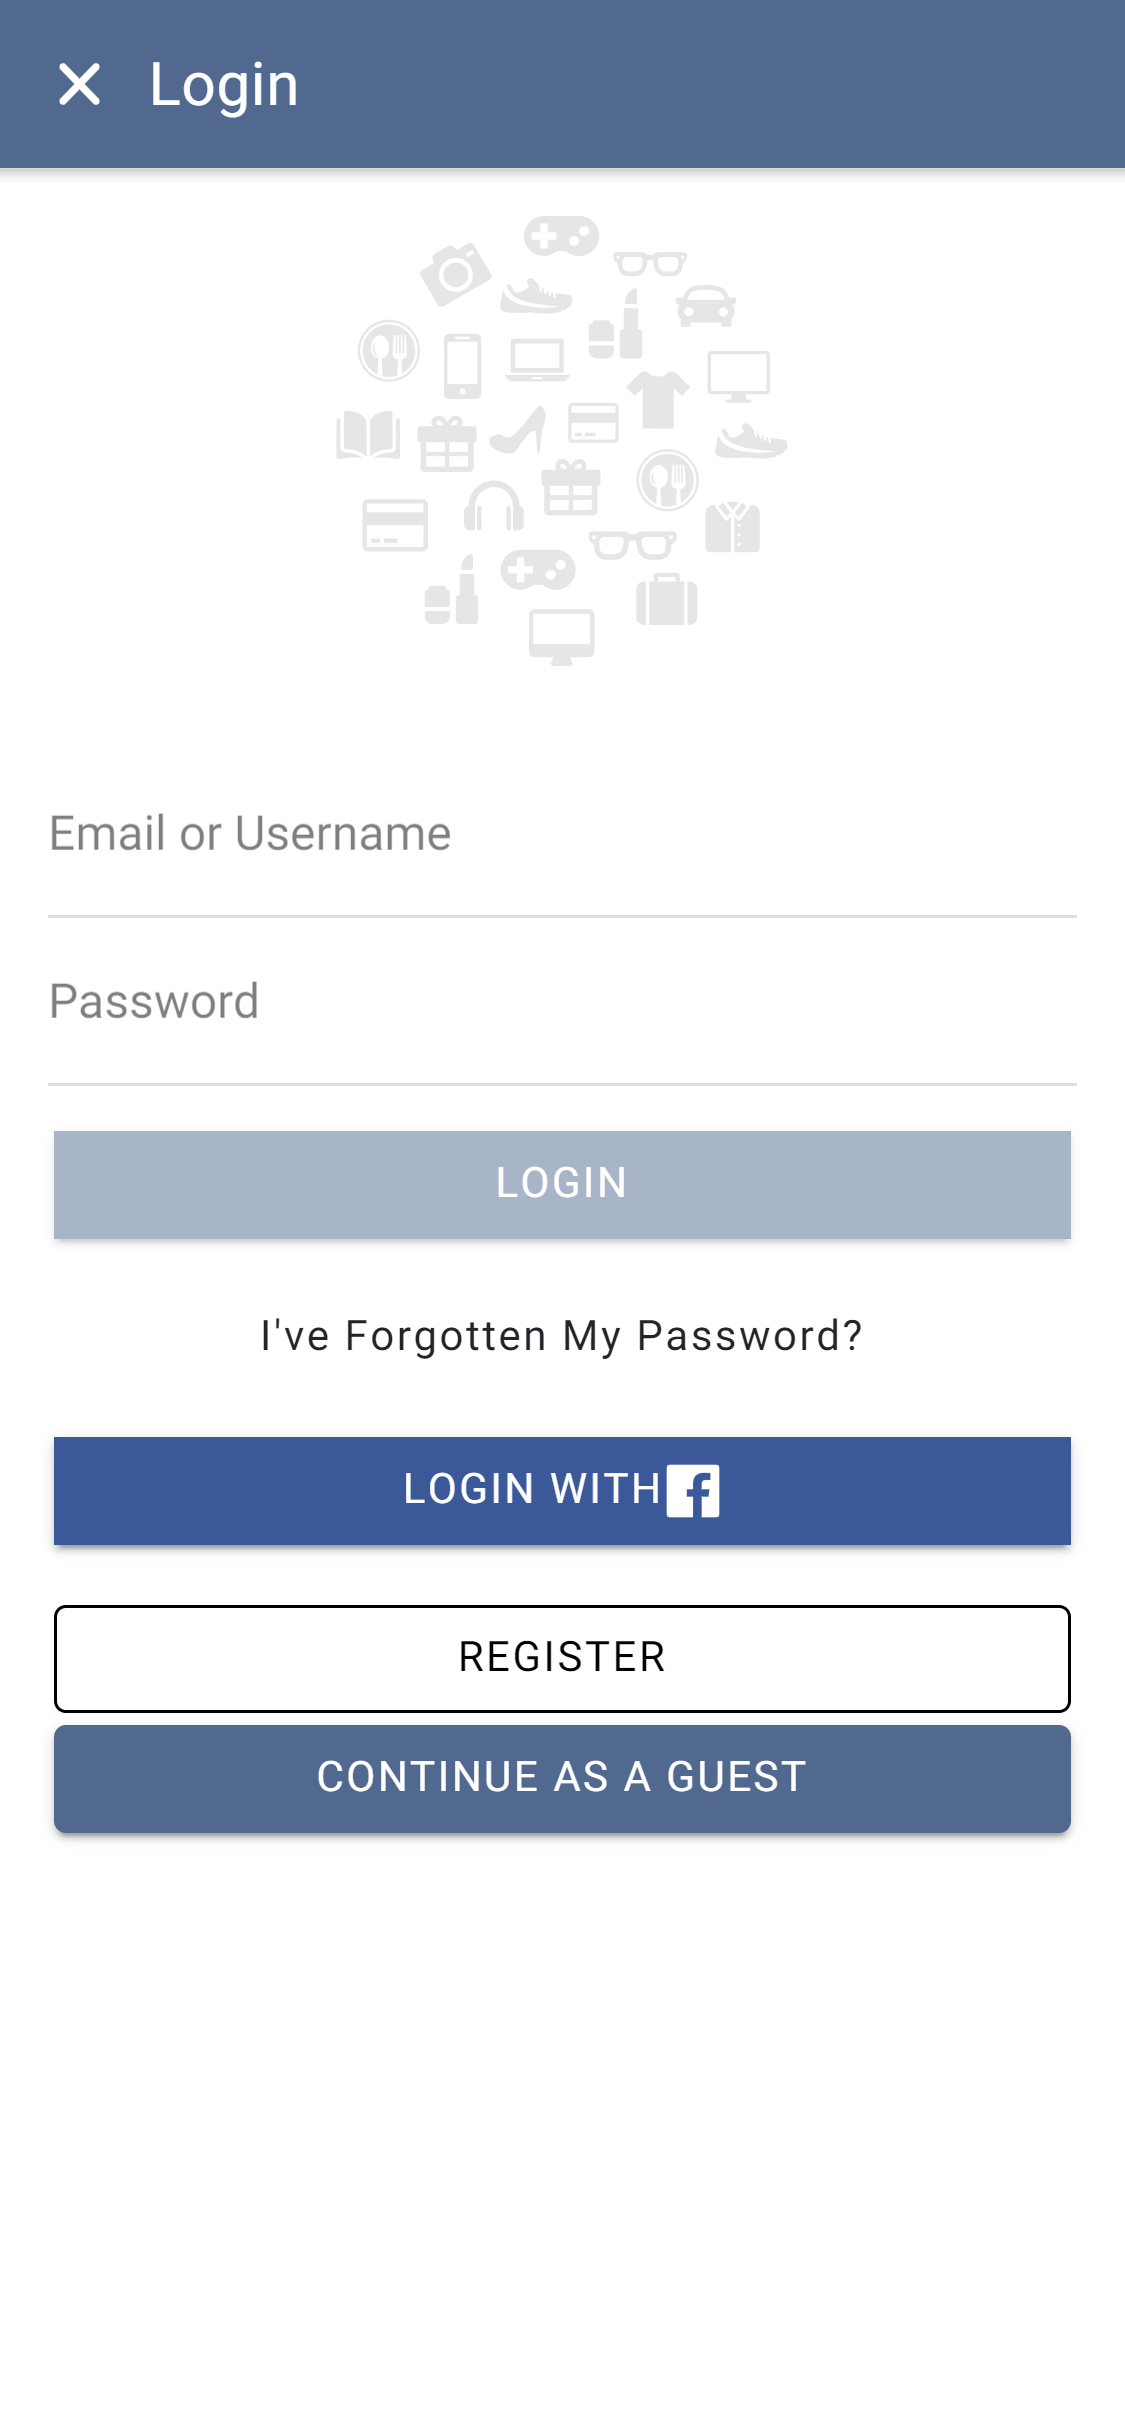Screen dimensions: 1125x2436
Task: Click the open book icon in the logo
Action: 368,435
